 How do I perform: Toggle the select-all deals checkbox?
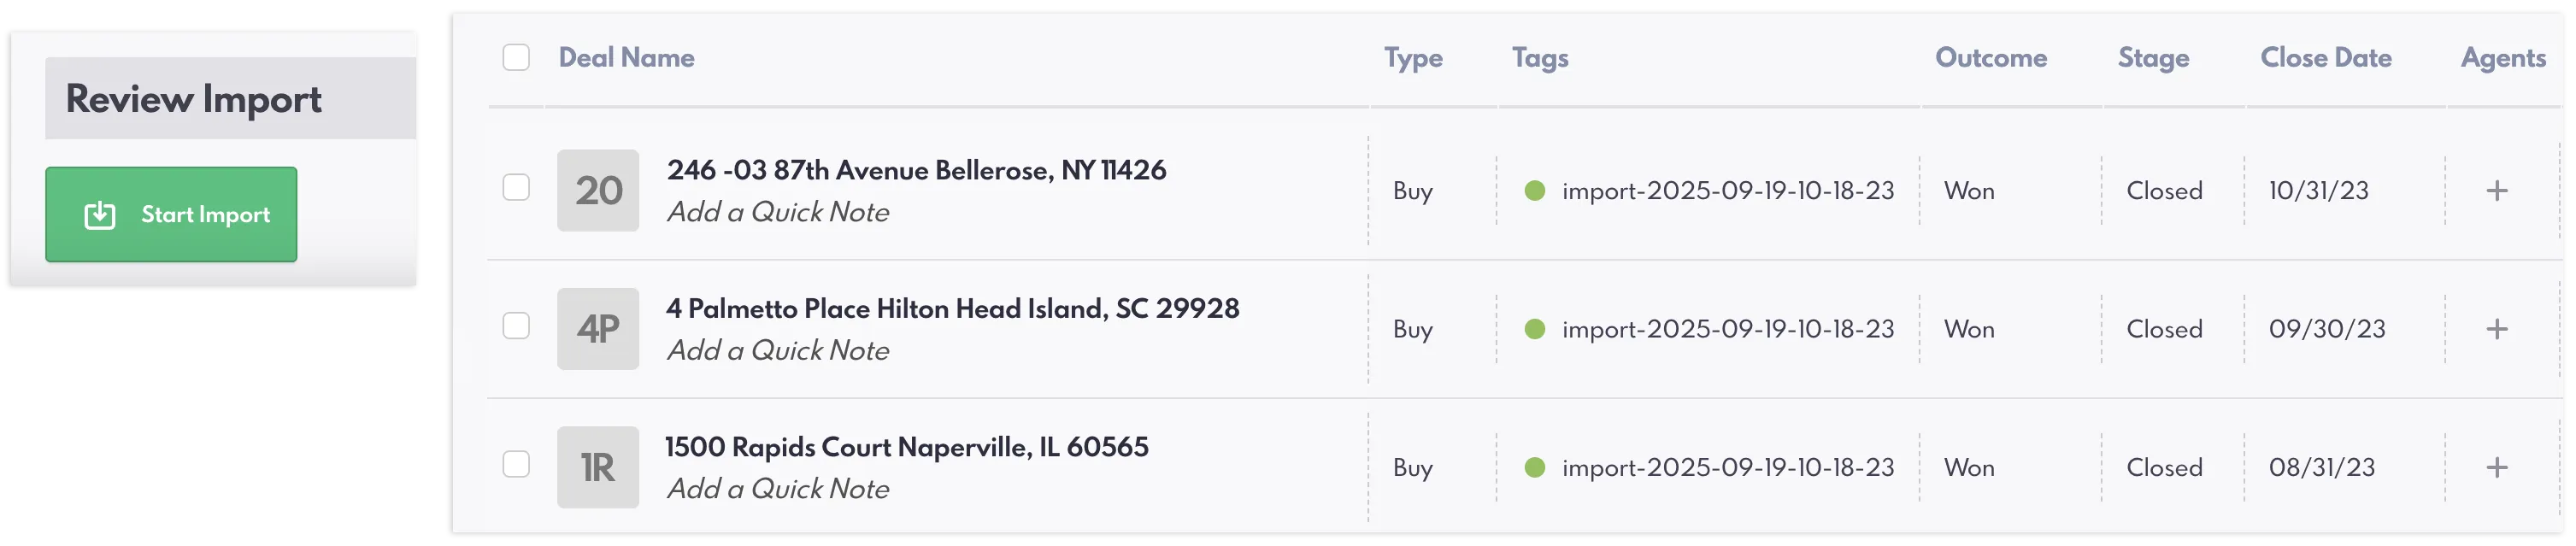(516, 57)
